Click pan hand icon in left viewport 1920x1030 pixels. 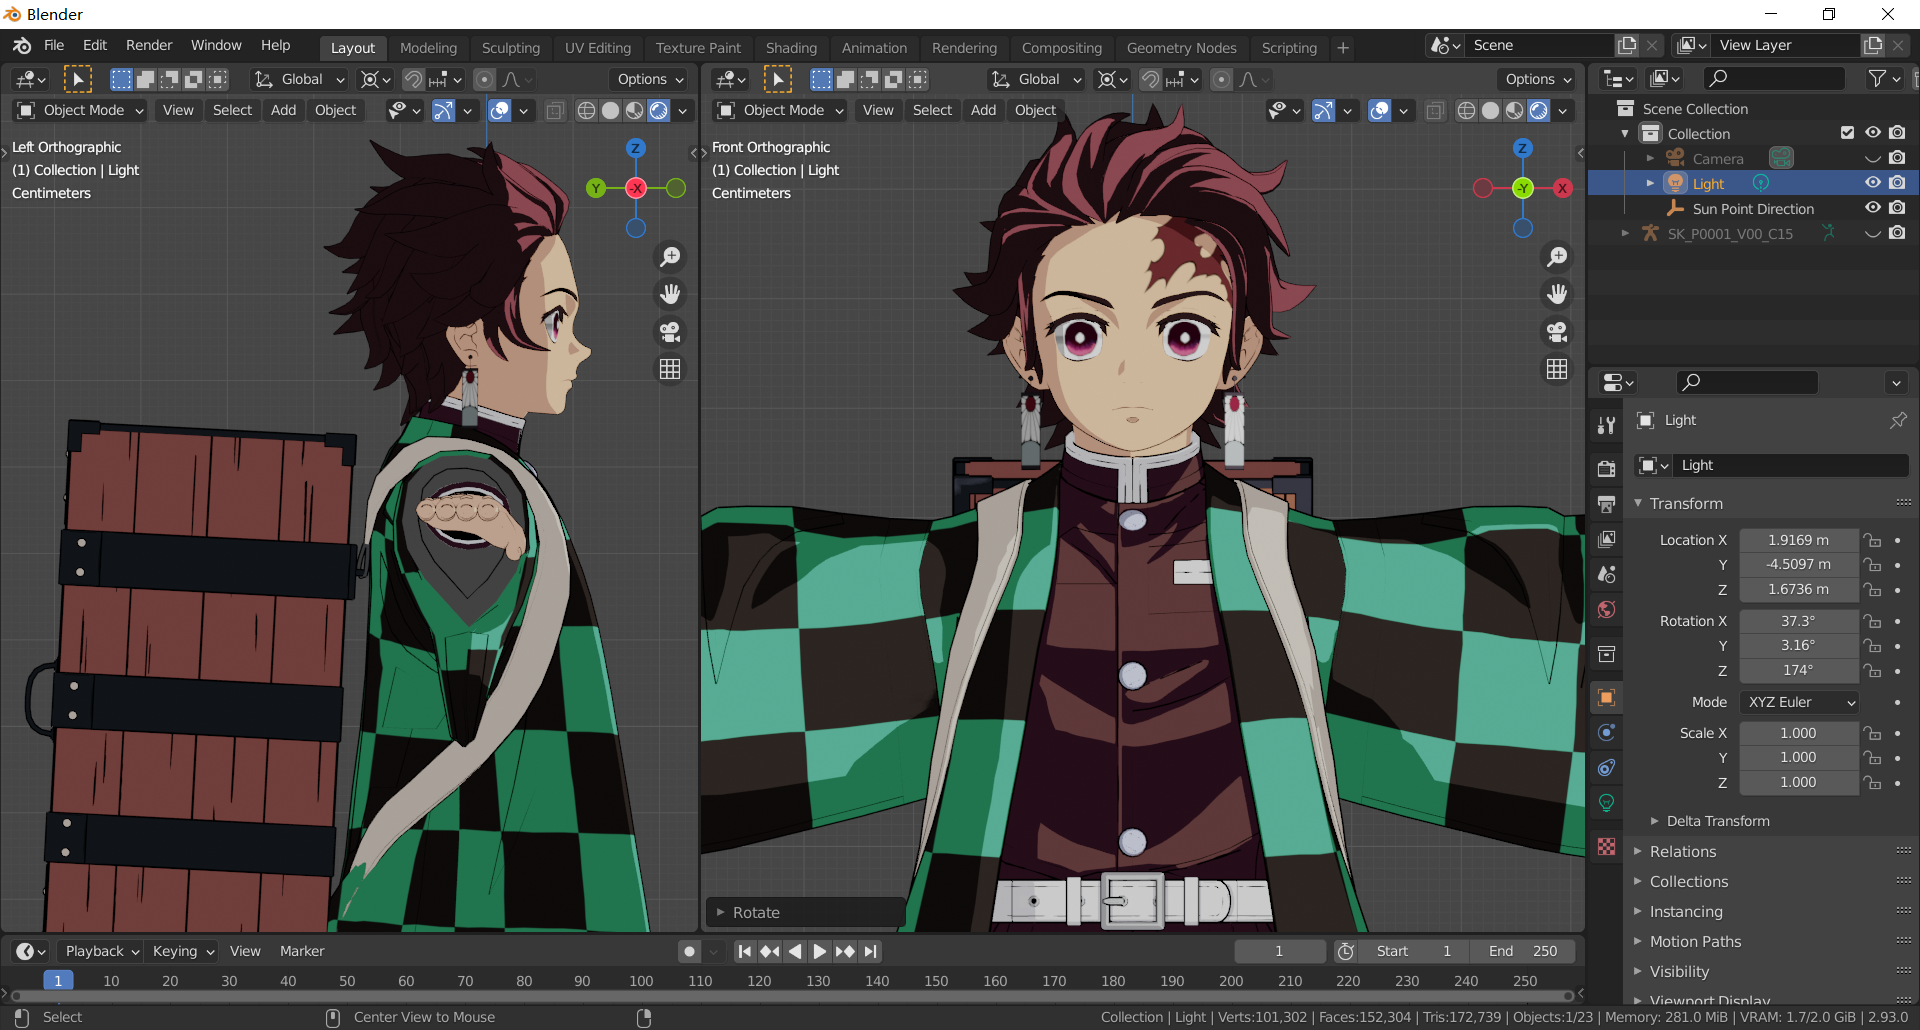(670, 294)
